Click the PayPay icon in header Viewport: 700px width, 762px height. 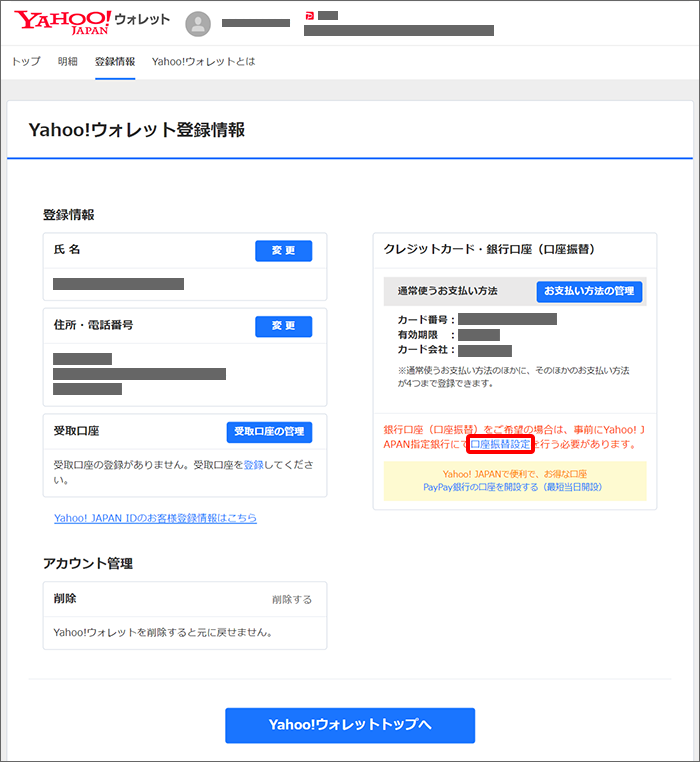(x=310, y=16)
